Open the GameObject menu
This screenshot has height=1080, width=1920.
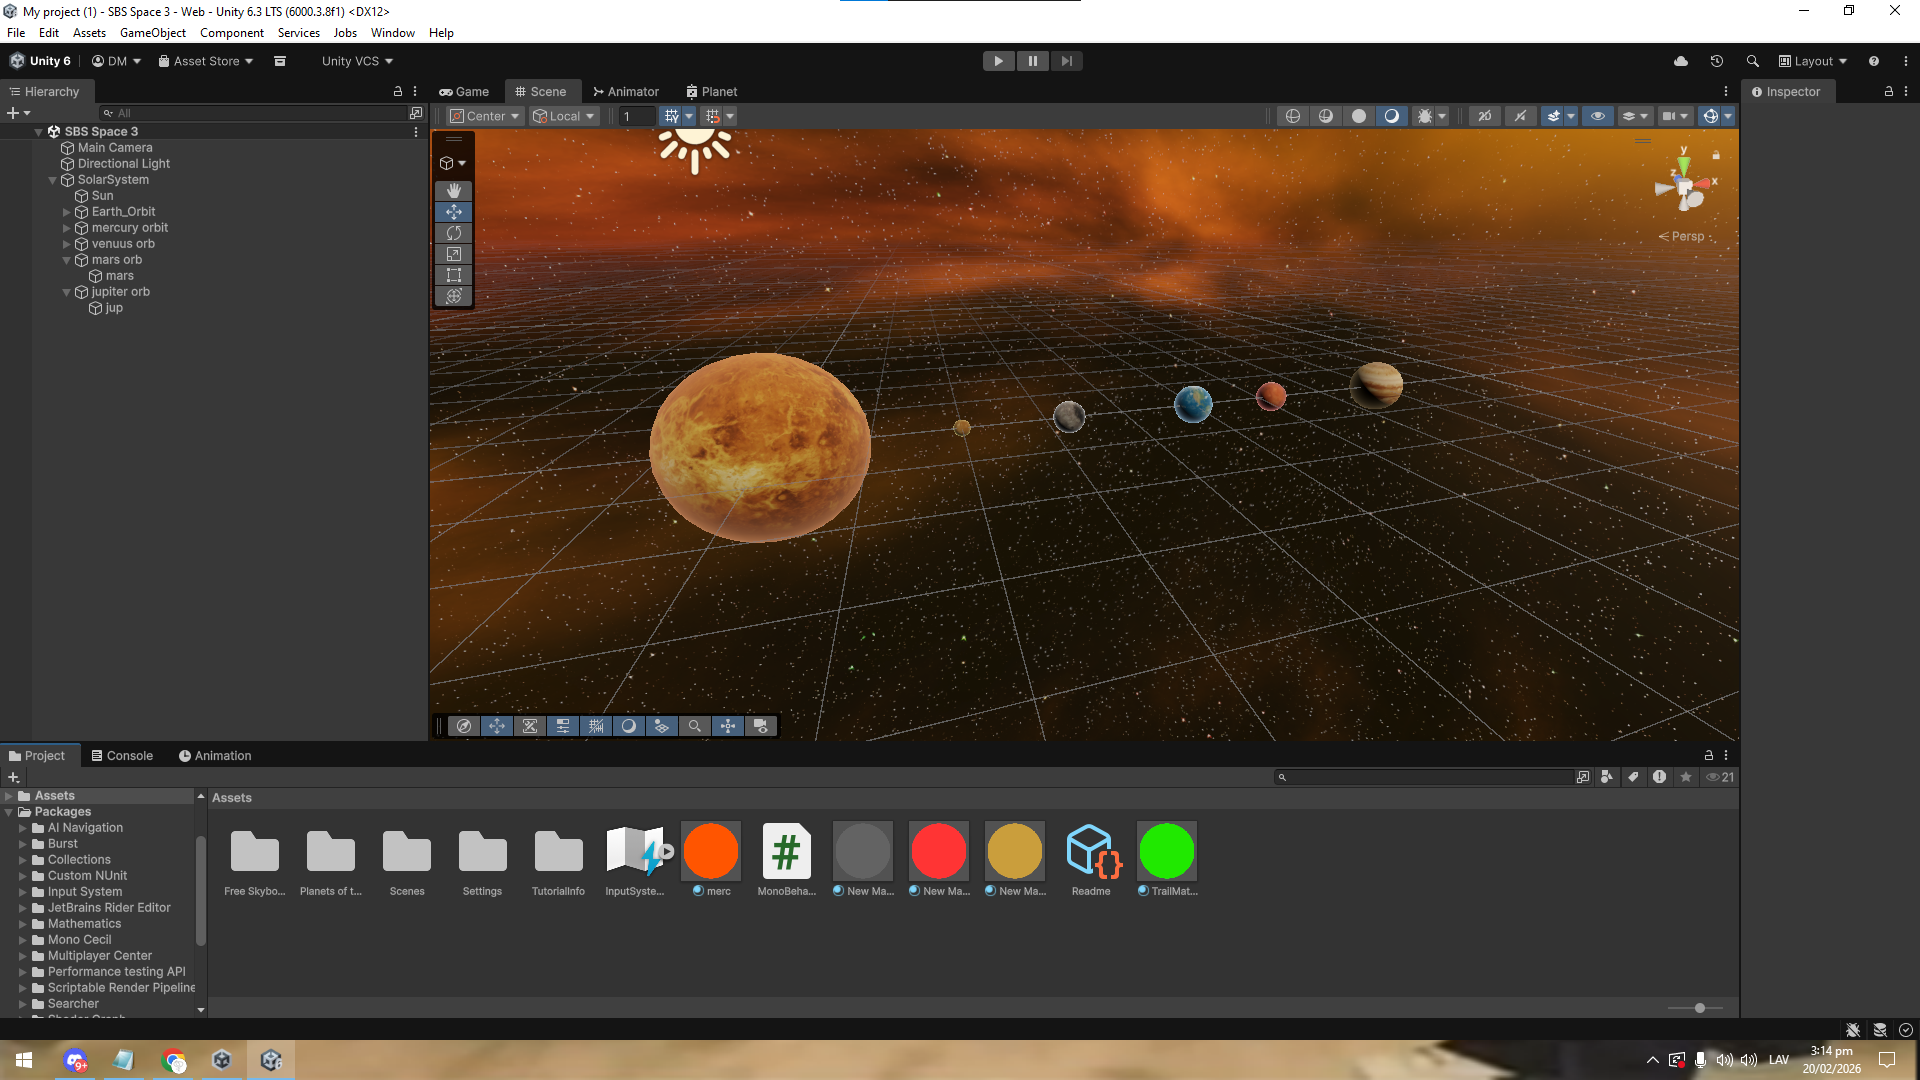click(x=152, y=33)
